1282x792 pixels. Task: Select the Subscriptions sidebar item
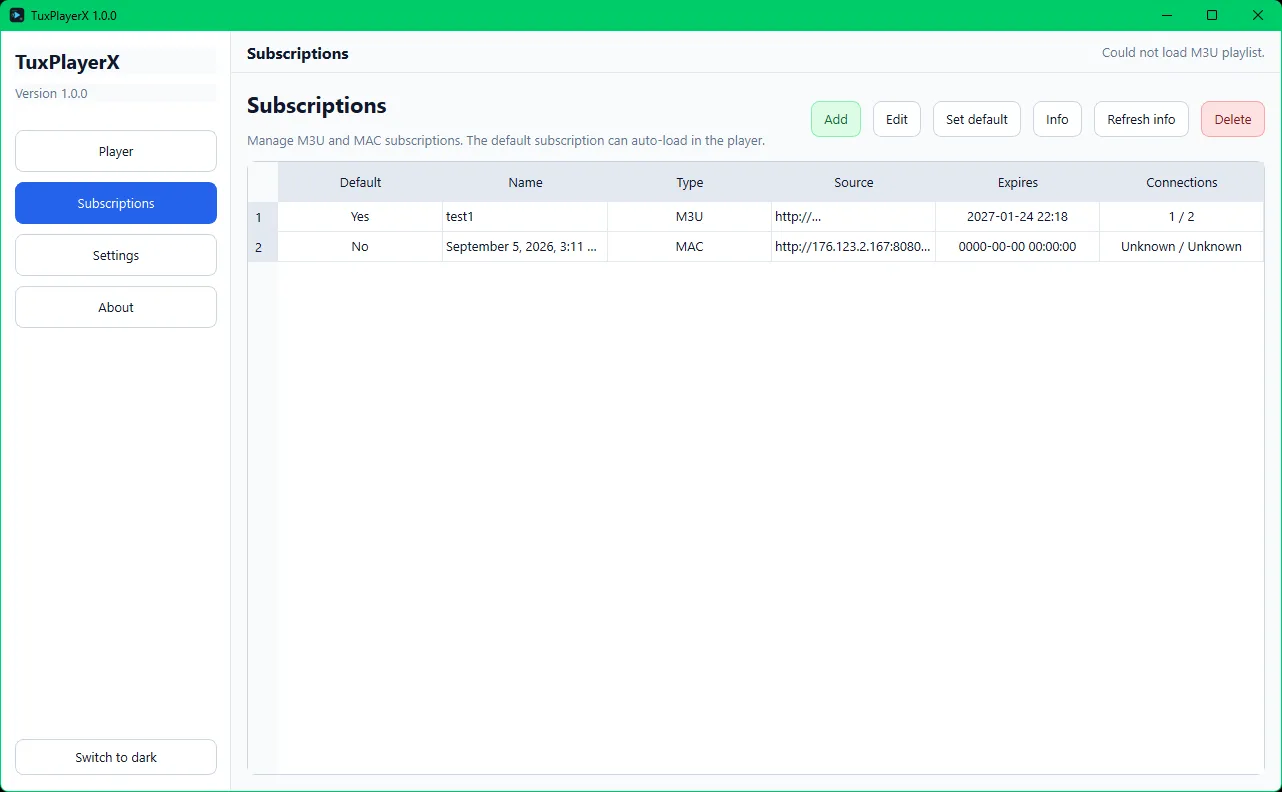[116, 203]
